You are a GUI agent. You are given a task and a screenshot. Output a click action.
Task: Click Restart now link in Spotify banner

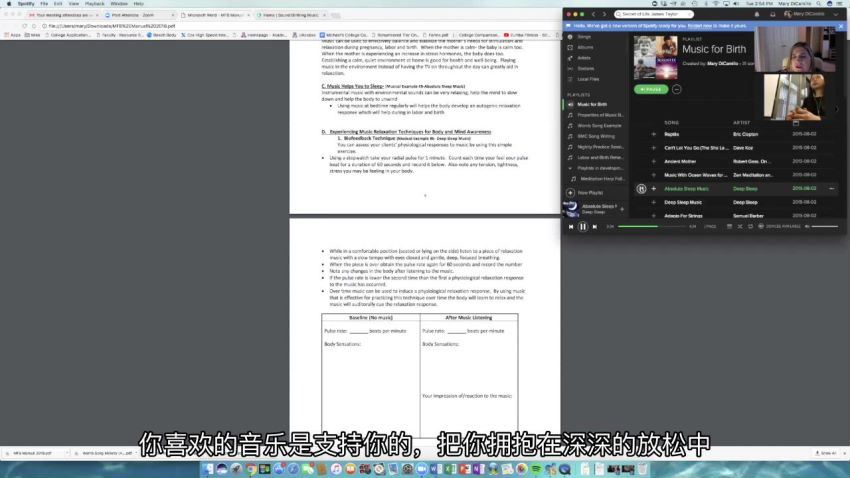[x=699, y=26]
